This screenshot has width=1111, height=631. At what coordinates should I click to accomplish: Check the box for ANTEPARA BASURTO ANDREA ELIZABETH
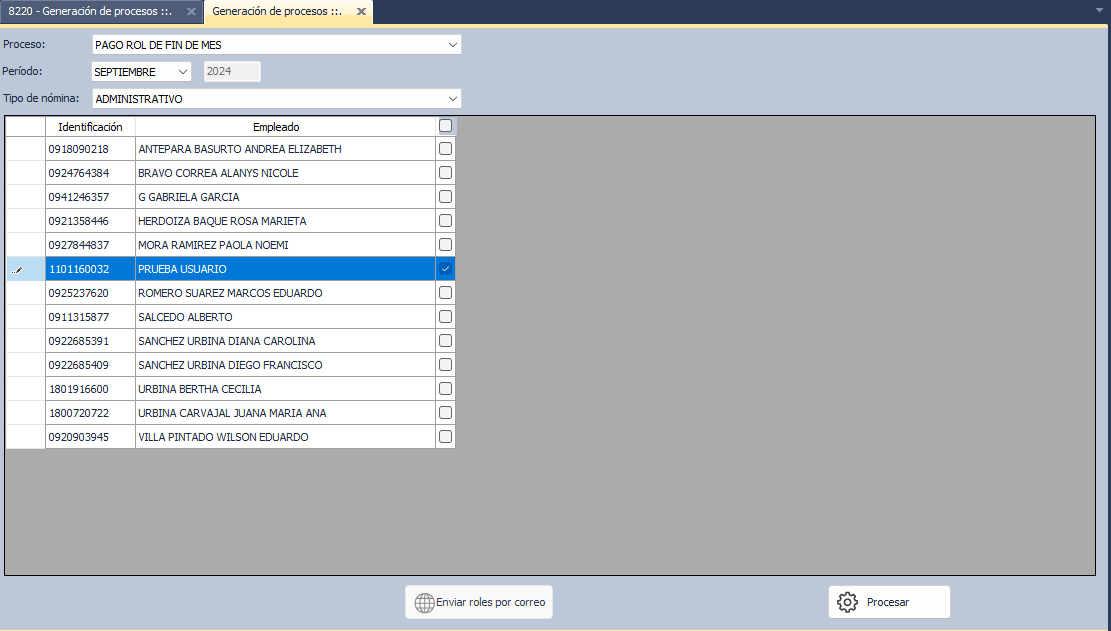[446, 149]
